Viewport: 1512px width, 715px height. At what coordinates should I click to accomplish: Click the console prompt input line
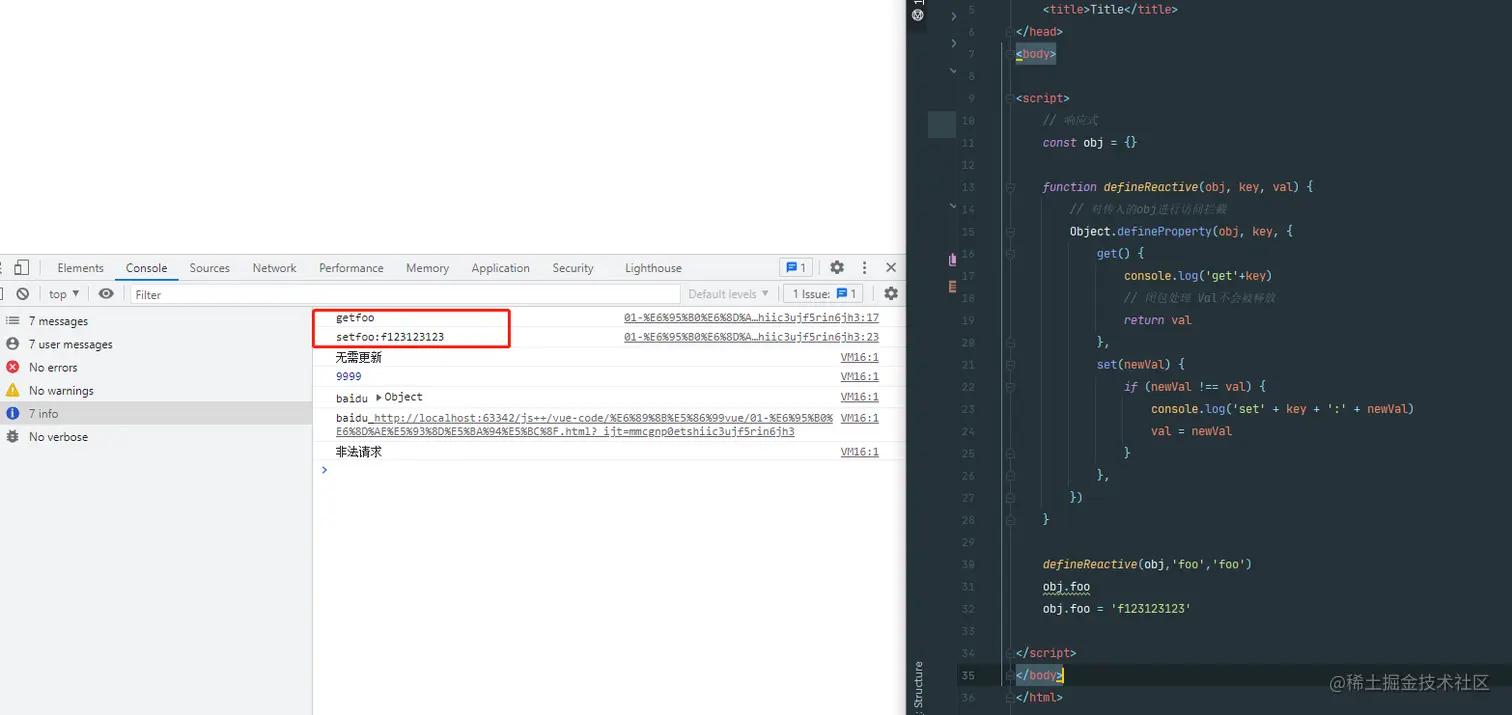(x=610, y=470)
